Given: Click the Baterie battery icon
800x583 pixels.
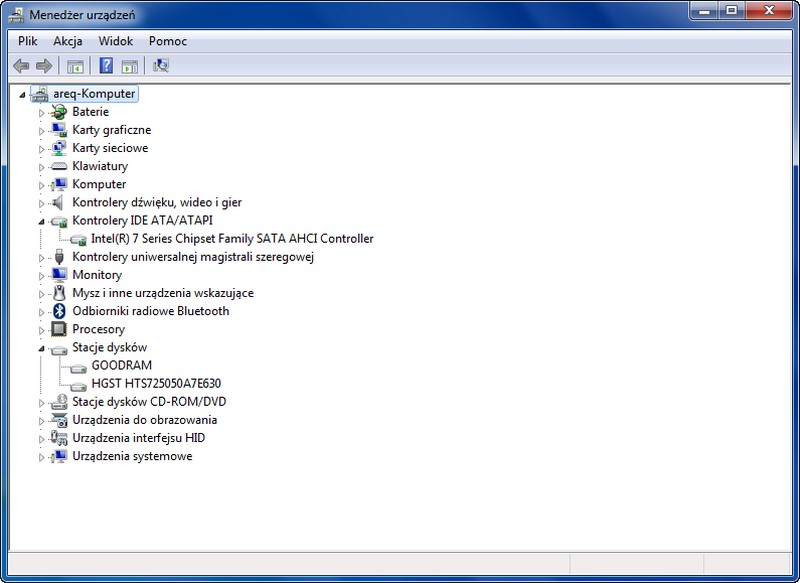Looking at the screenshot, I should pos(59,112).
